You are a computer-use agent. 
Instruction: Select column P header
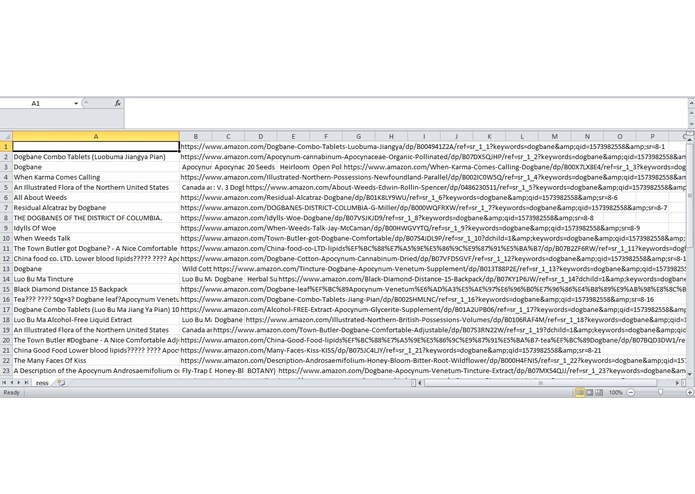point(652,136)
